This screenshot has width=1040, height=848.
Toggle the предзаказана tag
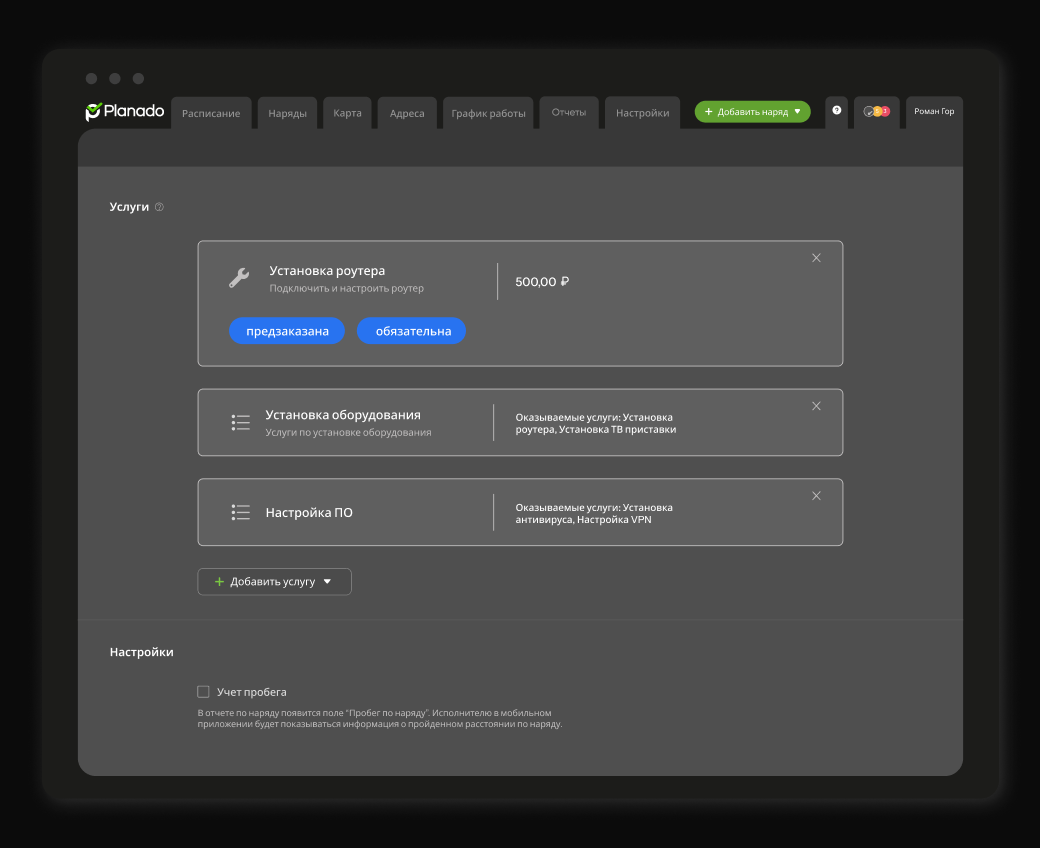[287, 331]
